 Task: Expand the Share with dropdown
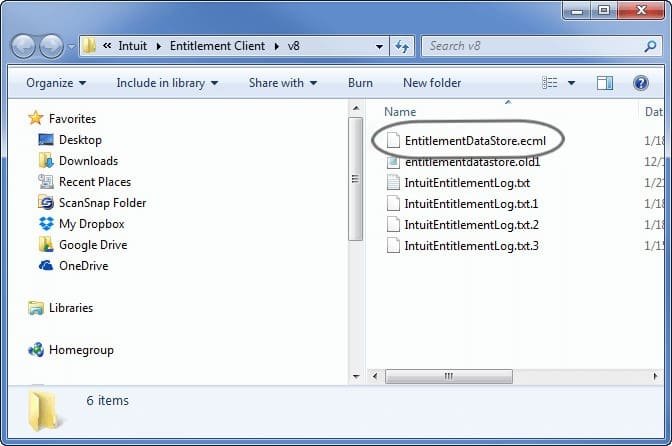tap(282, 83)
